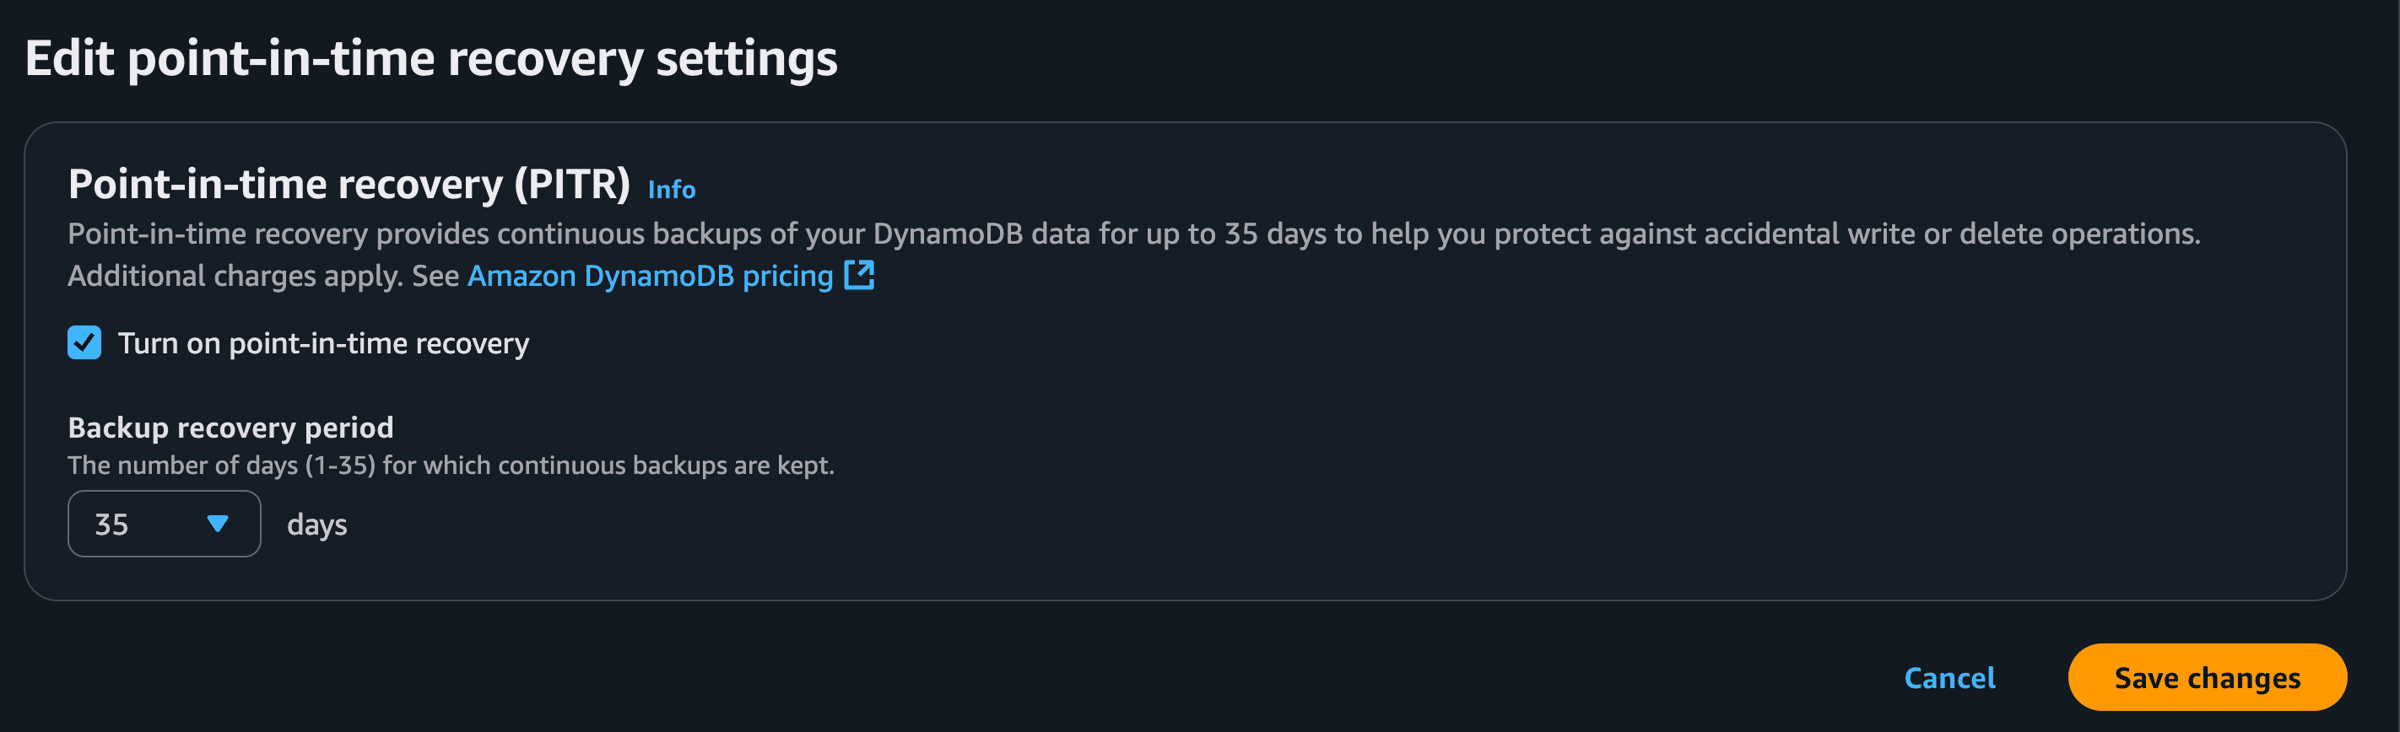Screen dimensions: 2400x732
Task: Click the Info link beside PITR heading
Action: pyautogui.click(x=671, y=189)
